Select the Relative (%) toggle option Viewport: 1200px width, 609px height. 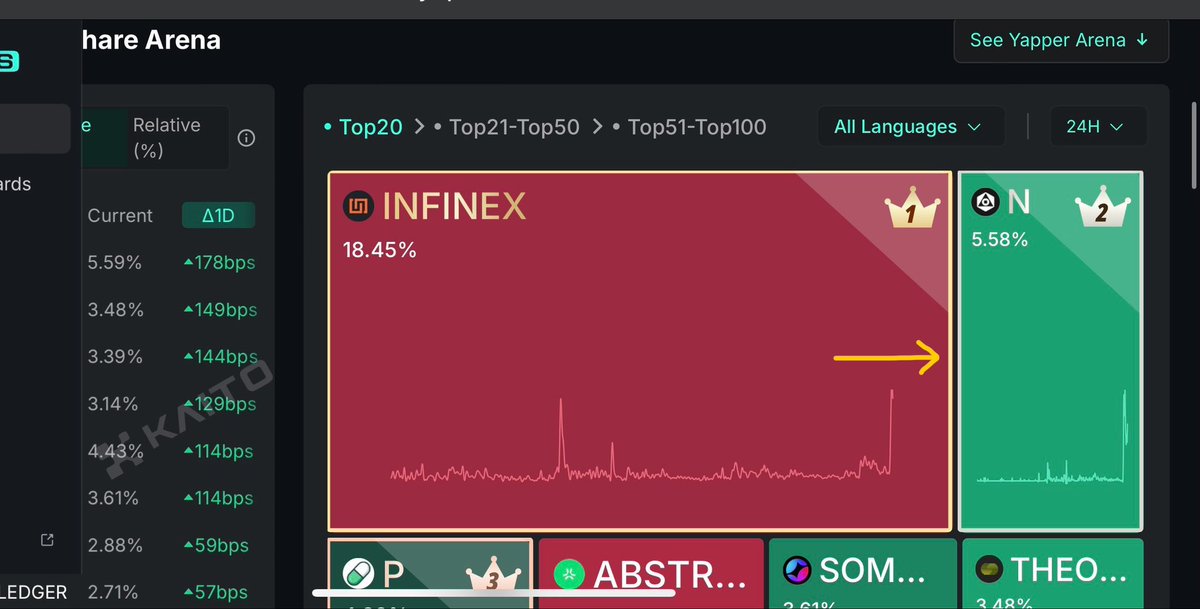[166, 138]
